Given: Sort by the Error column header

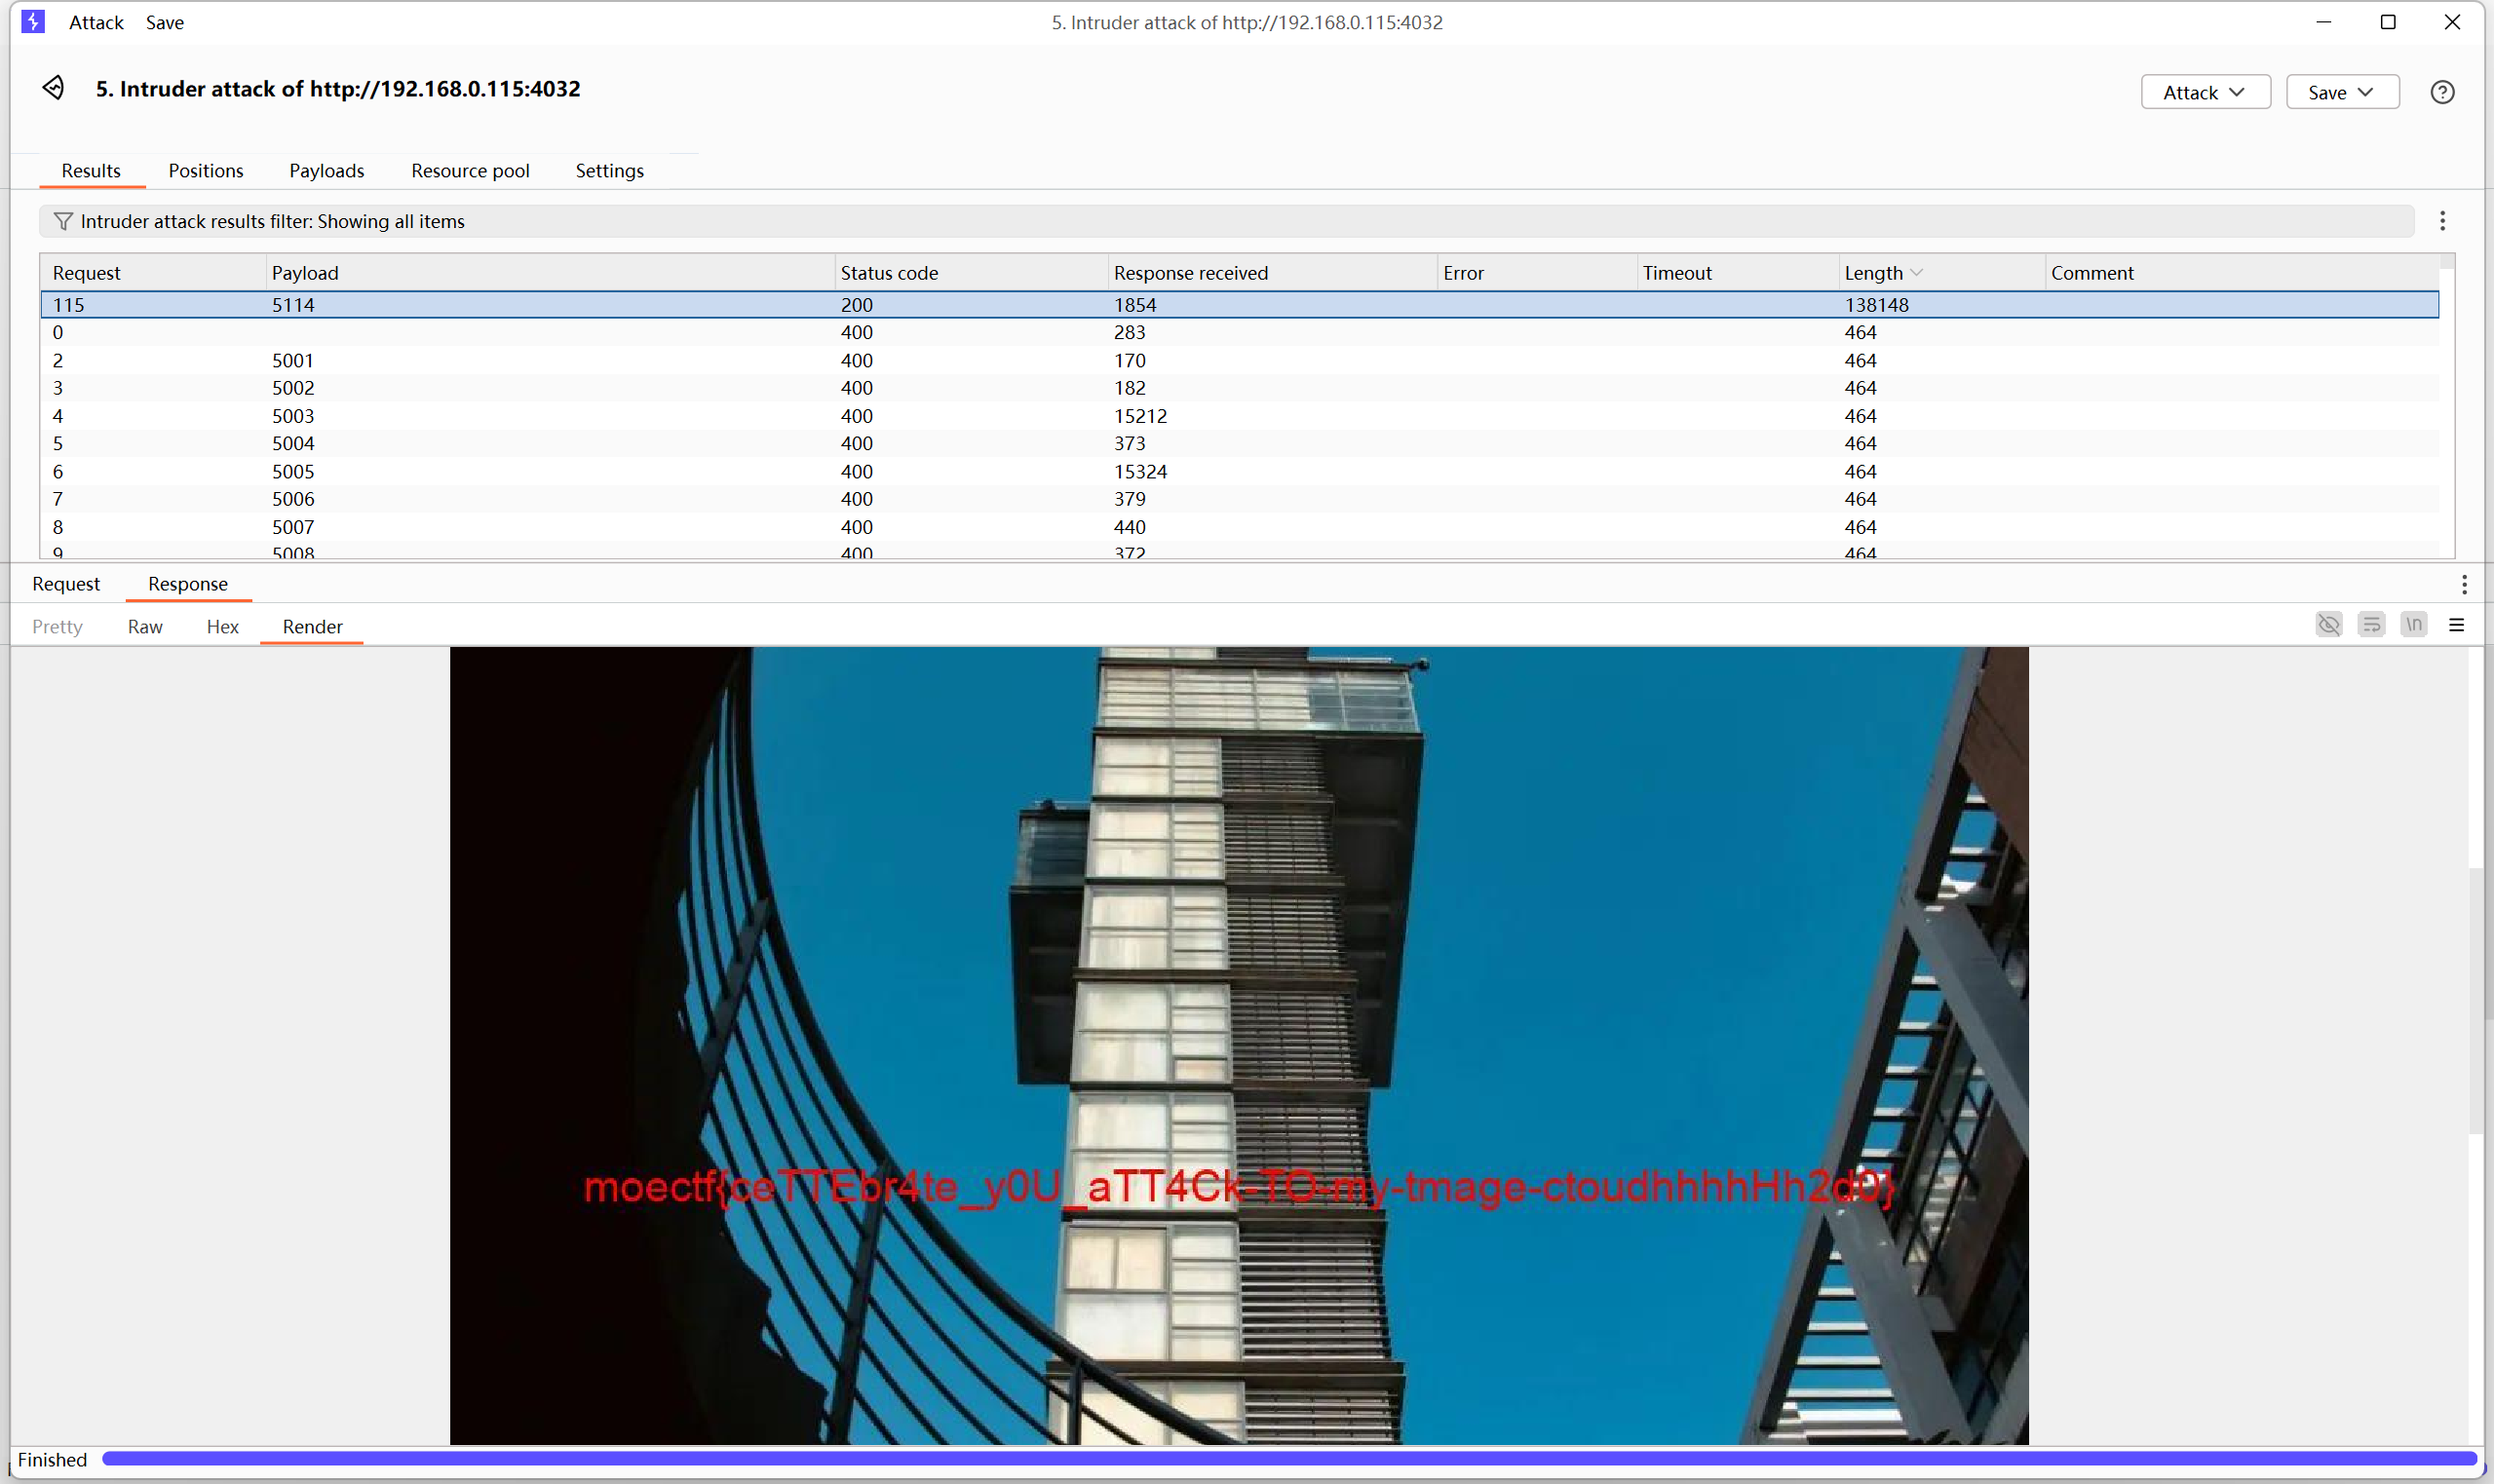Looking at the screenshot, I should pos(1536,273).
